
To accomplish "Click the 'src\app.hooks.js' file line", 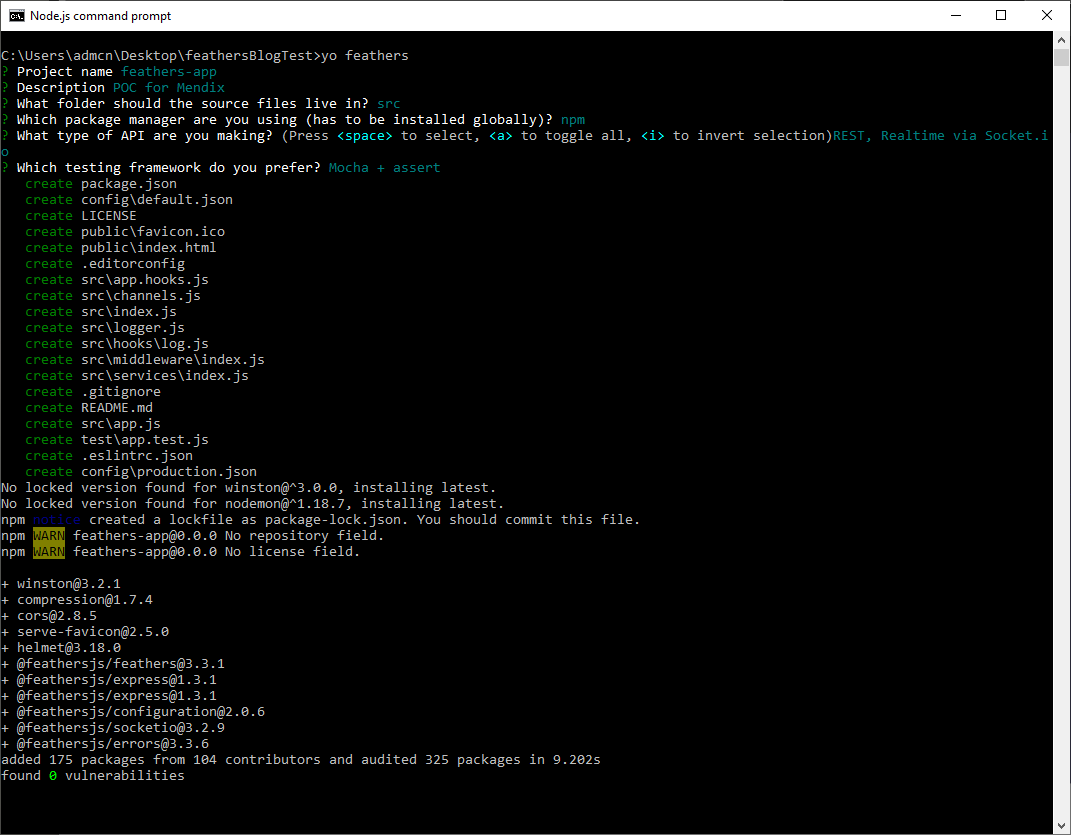I will [x=117, y=279].
